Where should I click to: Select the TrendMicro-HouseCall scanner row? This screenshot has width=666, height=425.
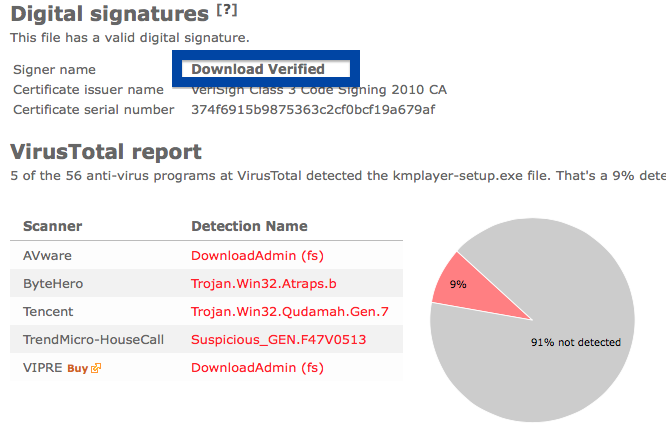206,340
